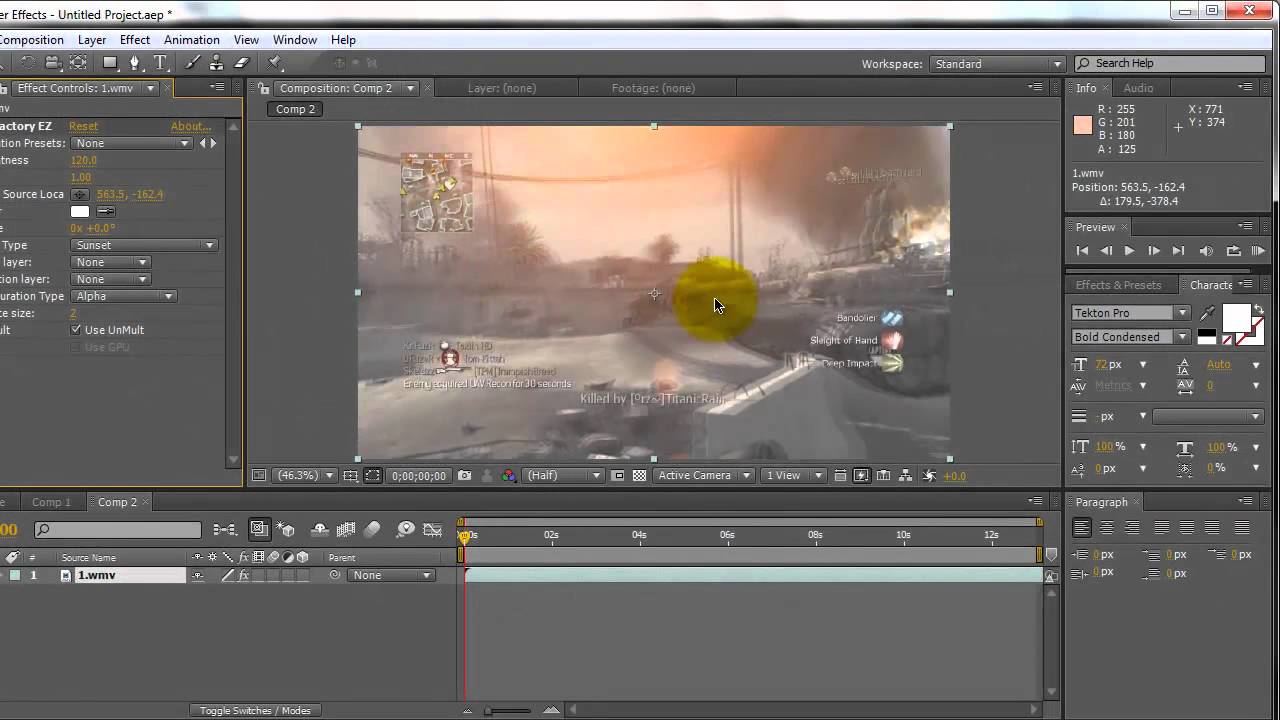Click the white fill color swatch in Character
This screenshot has width=1280, height=720.
1236,318
